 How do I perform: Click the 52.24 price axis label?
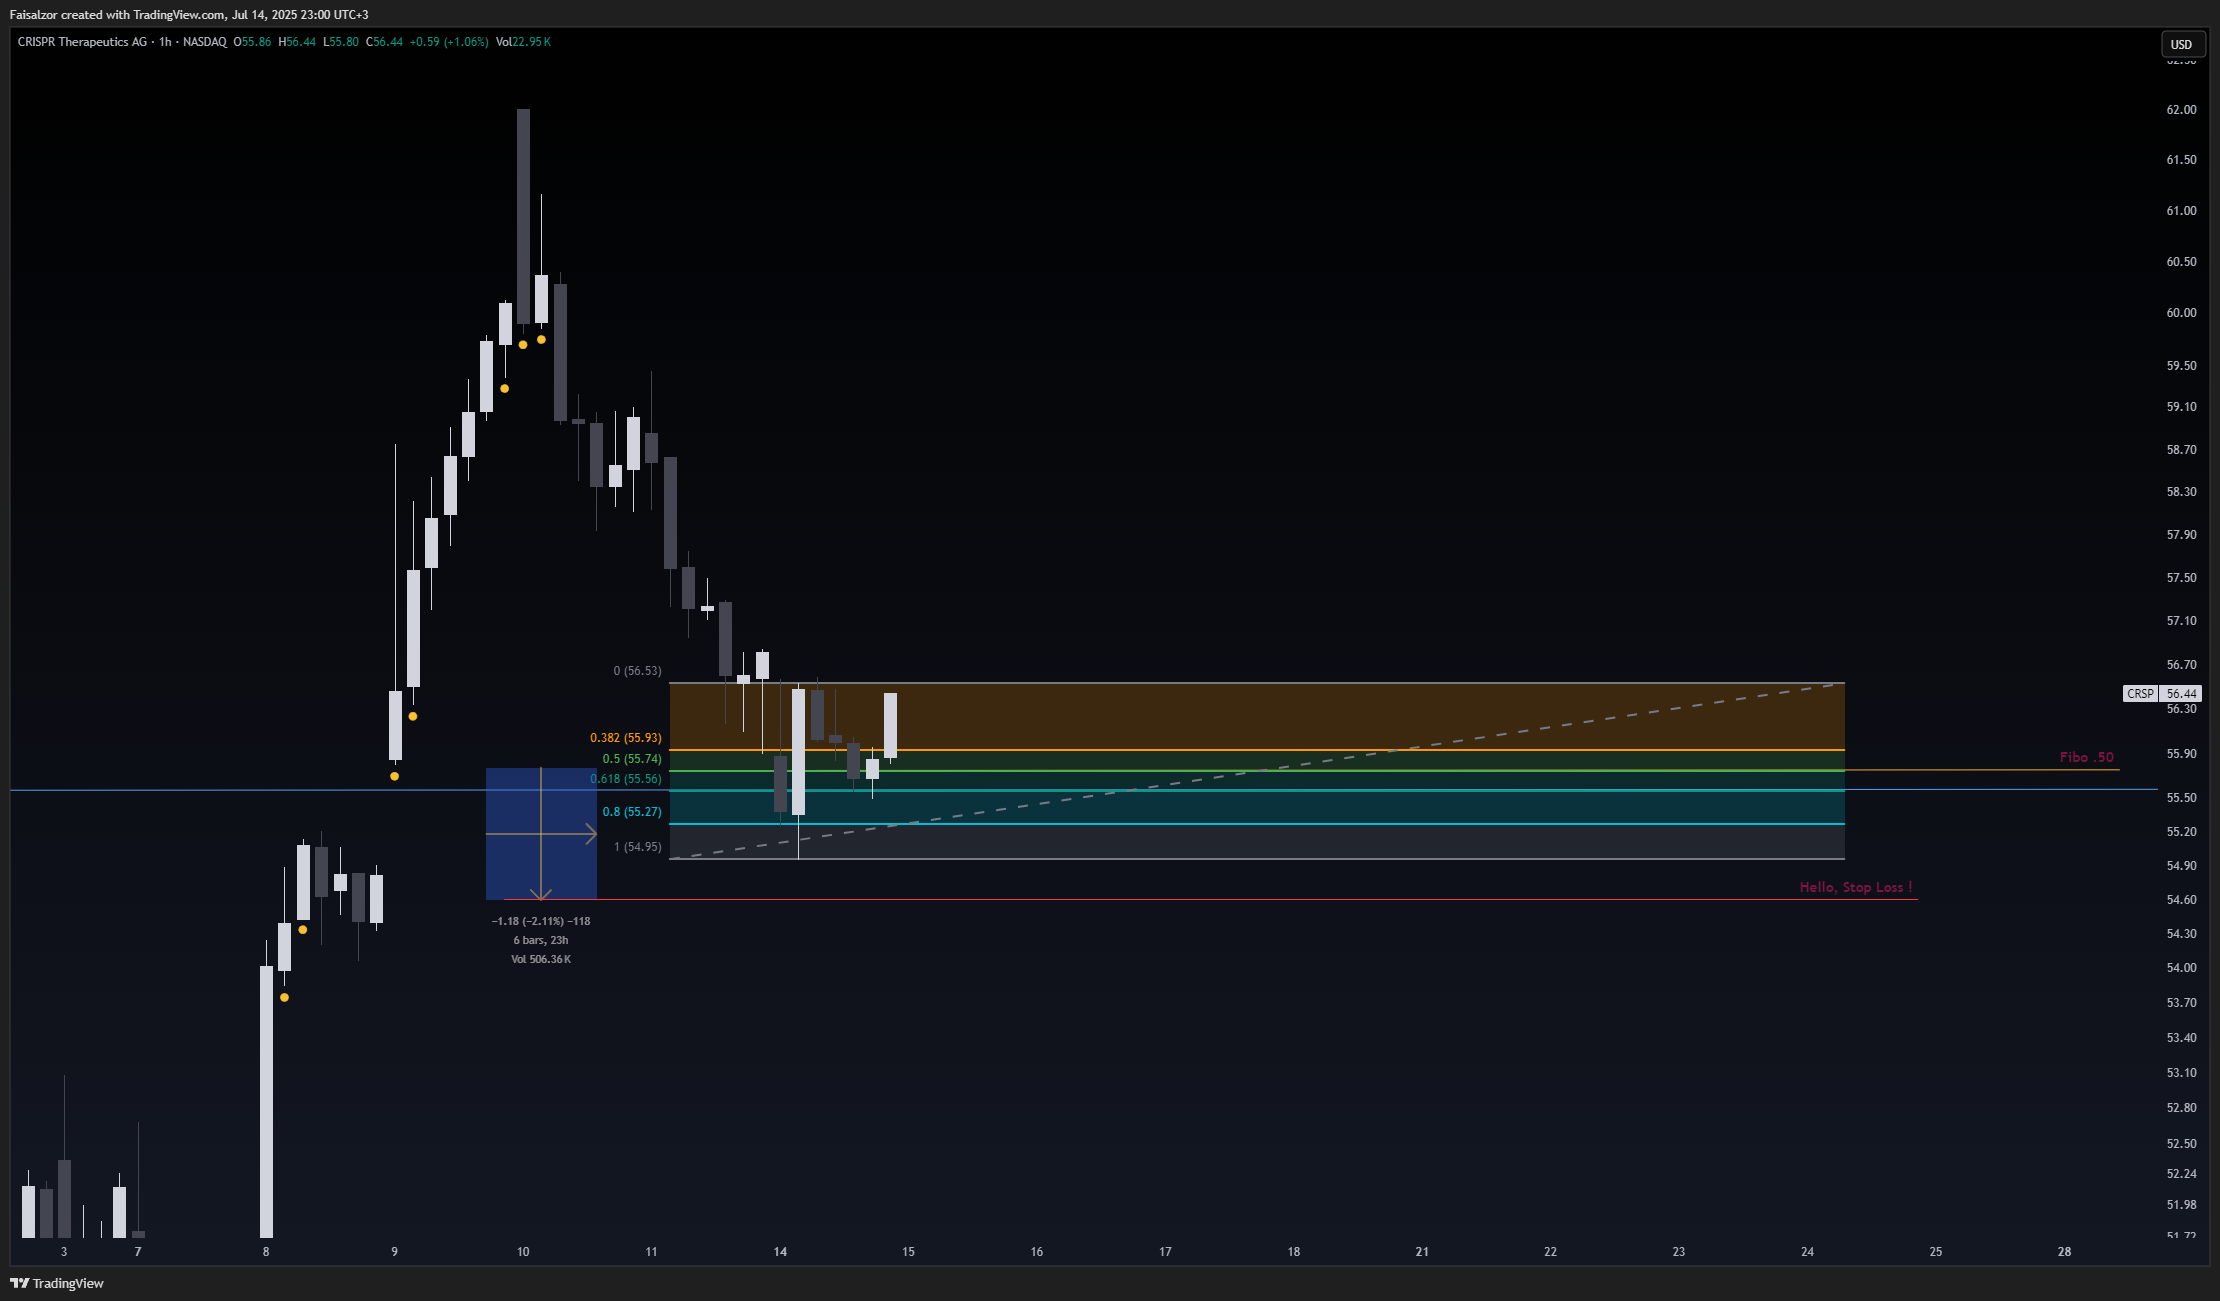coord(2181,1174)
